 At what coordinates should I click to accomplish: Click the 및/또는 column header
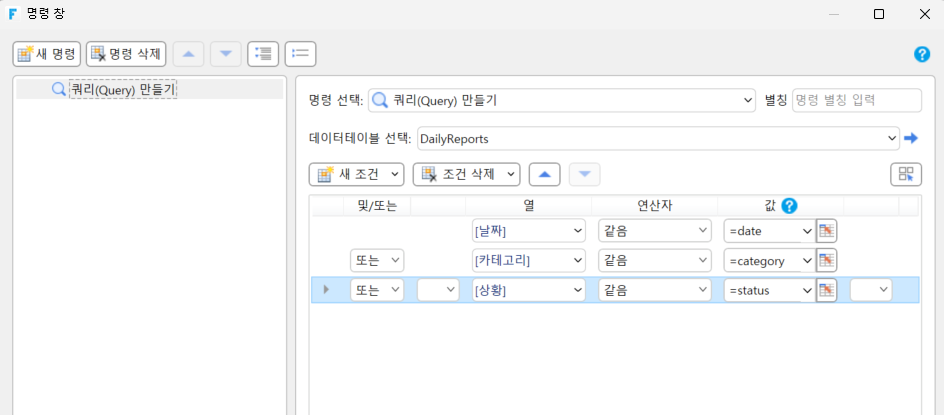coord(376,206)
